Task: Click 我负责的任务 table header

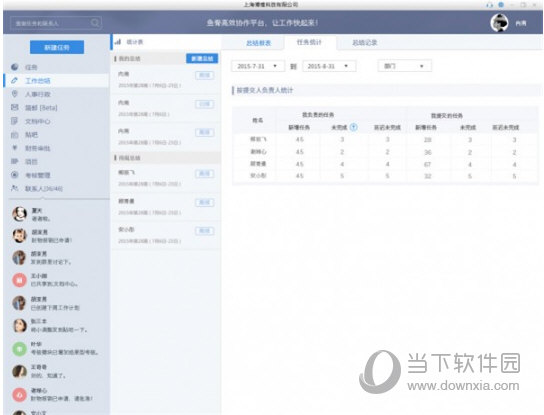Action: tap(318, 115)
